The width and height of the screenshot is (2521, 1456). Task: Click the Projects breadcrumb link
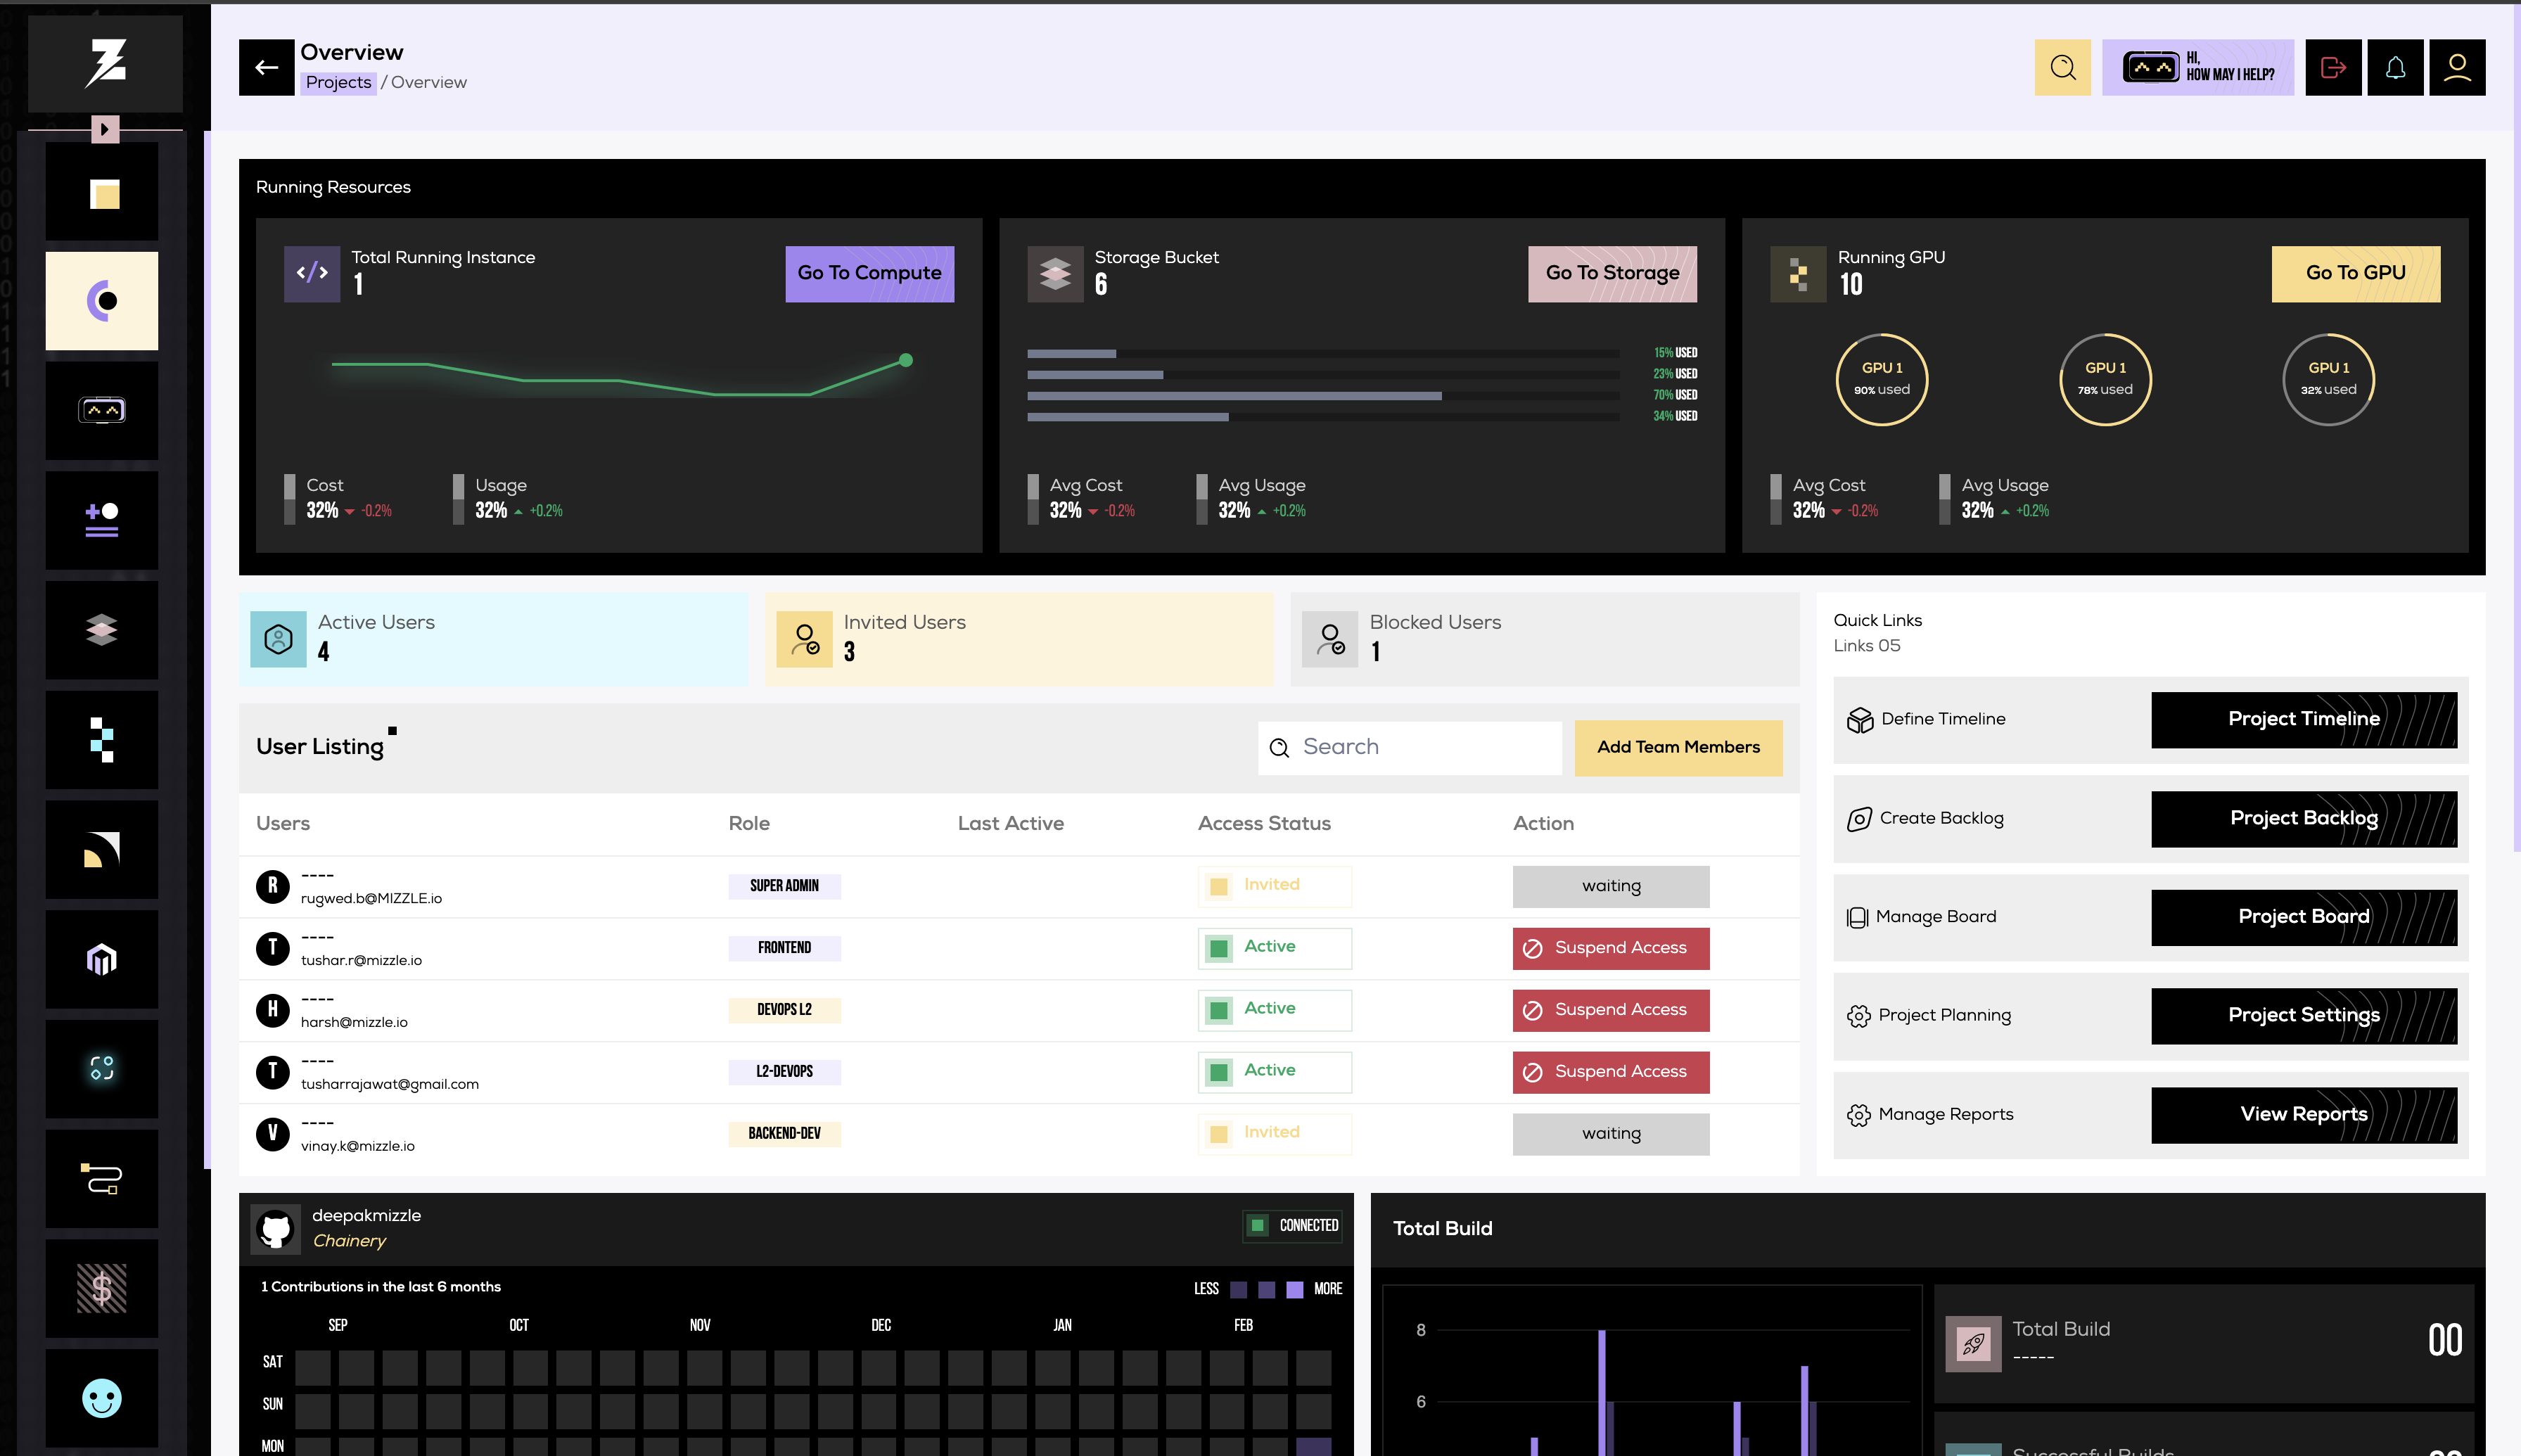(338, 82)
